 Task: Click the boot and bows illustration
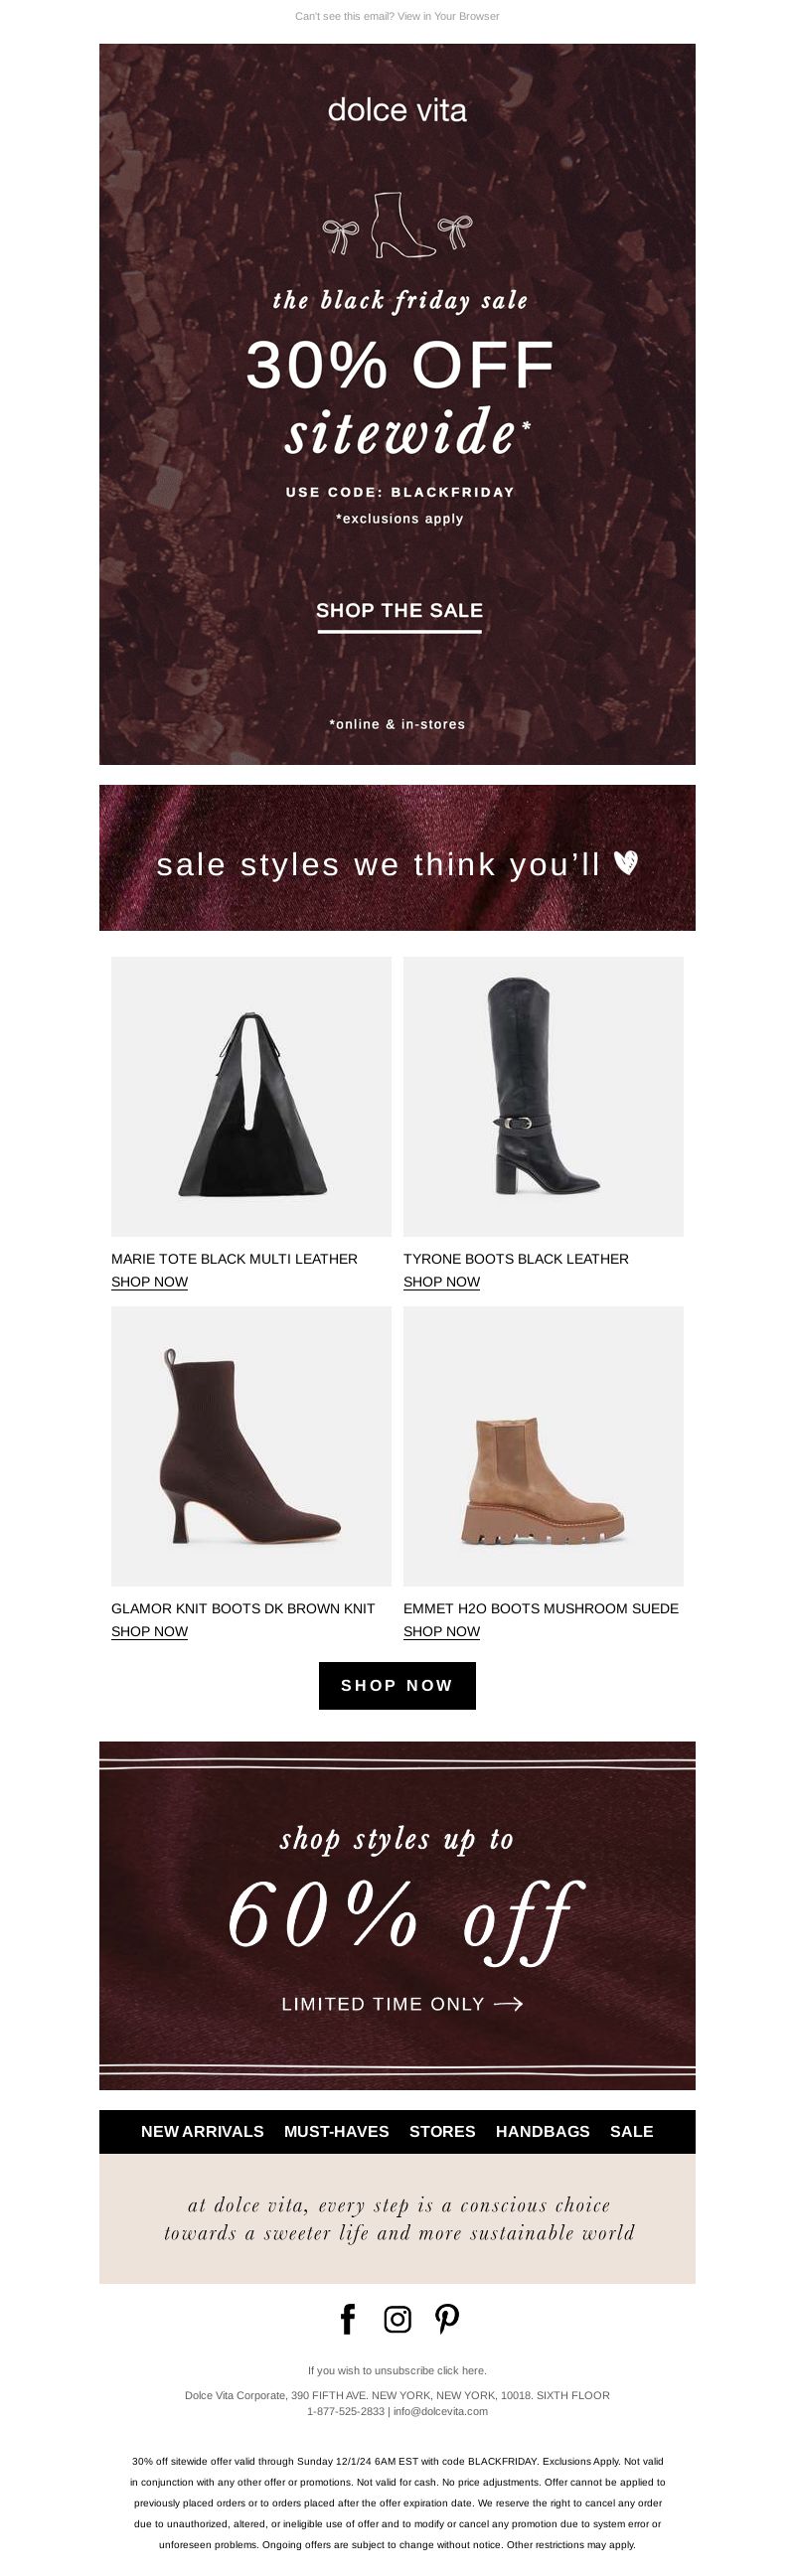tap(397, 225)
